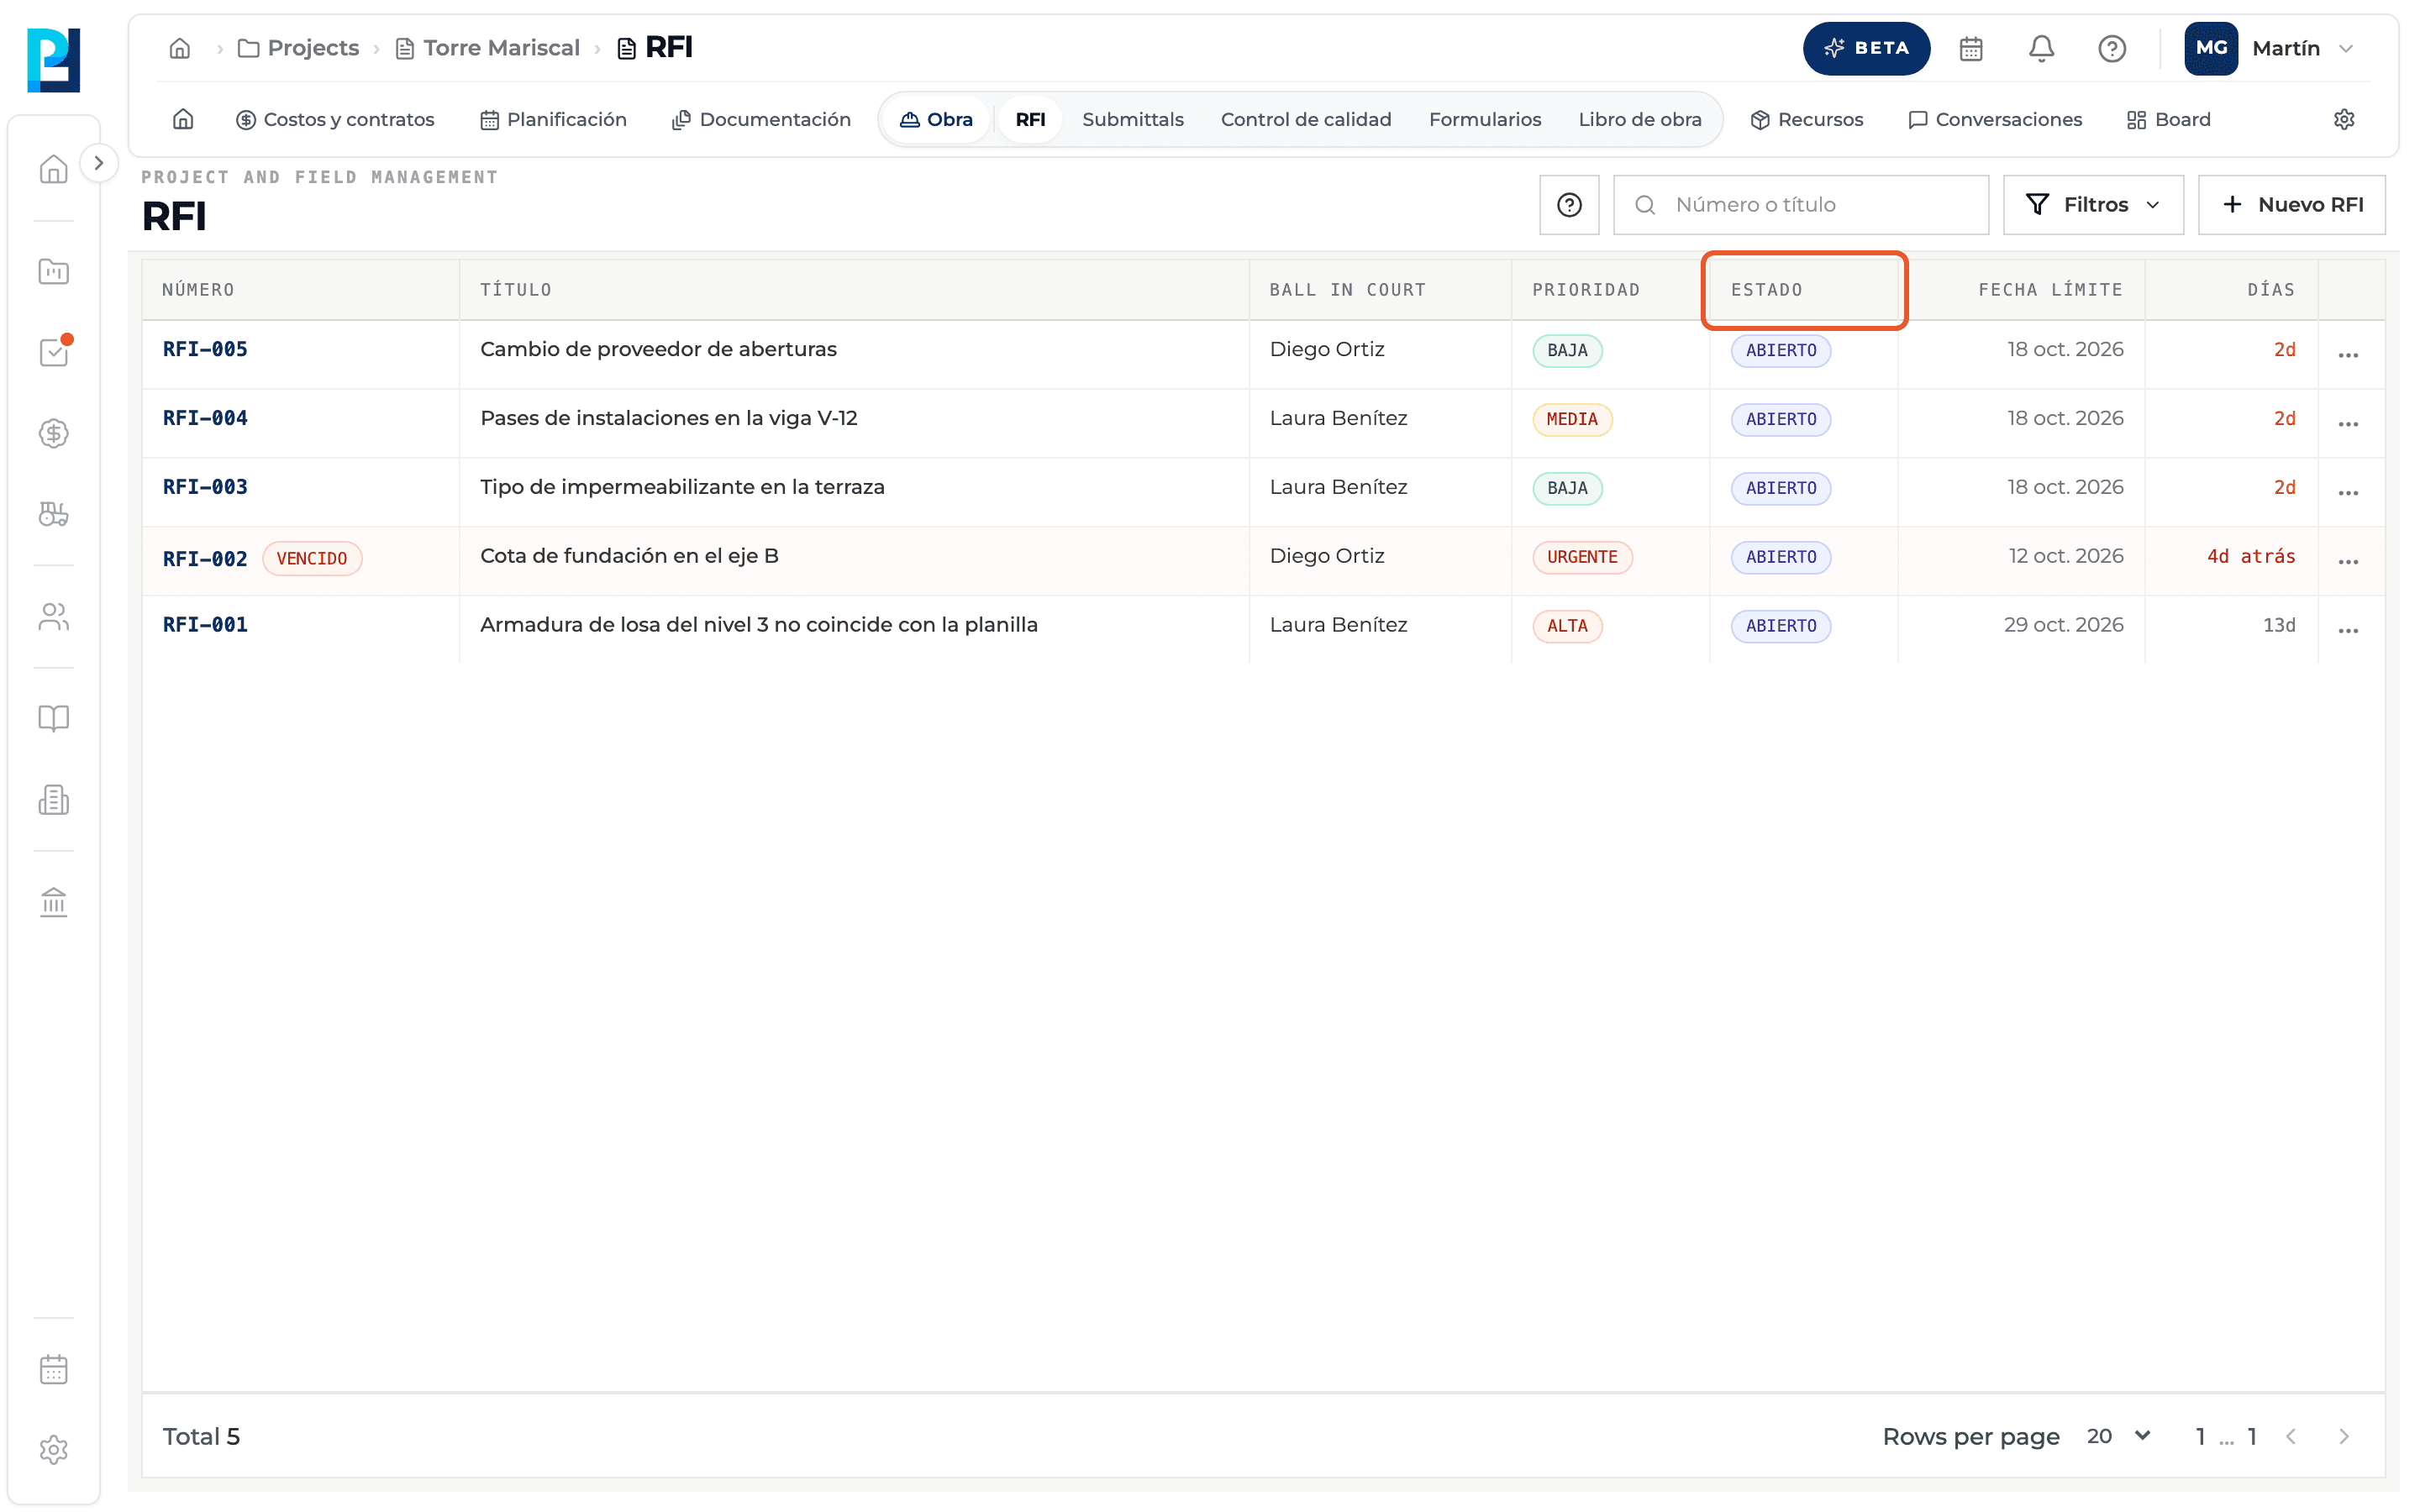This screenshot has width=2420, height=1512.
Task: Open the RFI-004 link
Action: 205,418
